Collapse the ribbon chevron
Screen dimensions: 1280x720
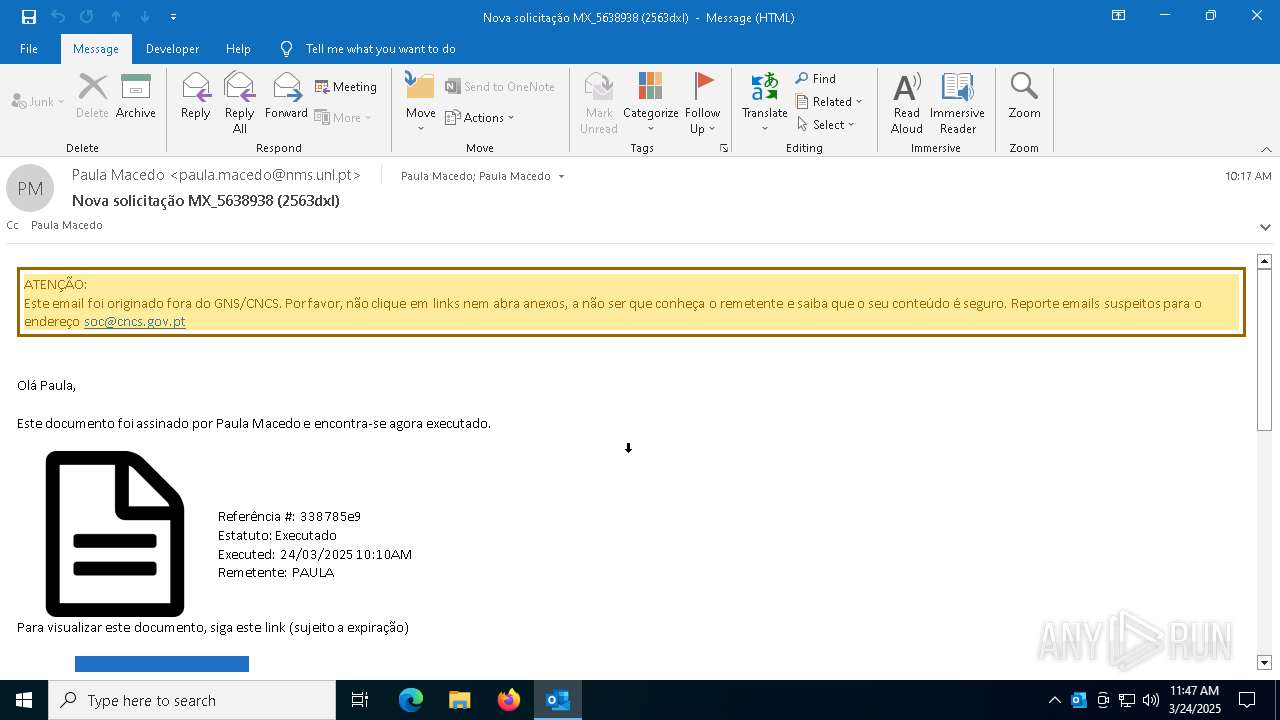pyautogui.click(x=1266, y=148)
